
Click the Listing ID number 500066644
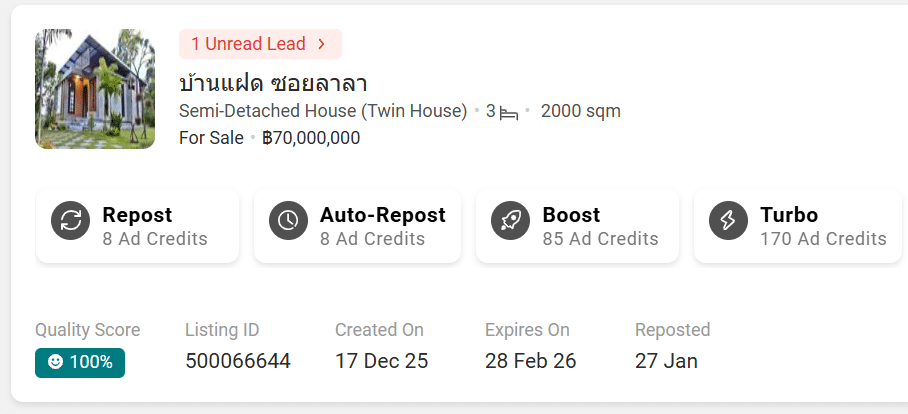[238, 361]
